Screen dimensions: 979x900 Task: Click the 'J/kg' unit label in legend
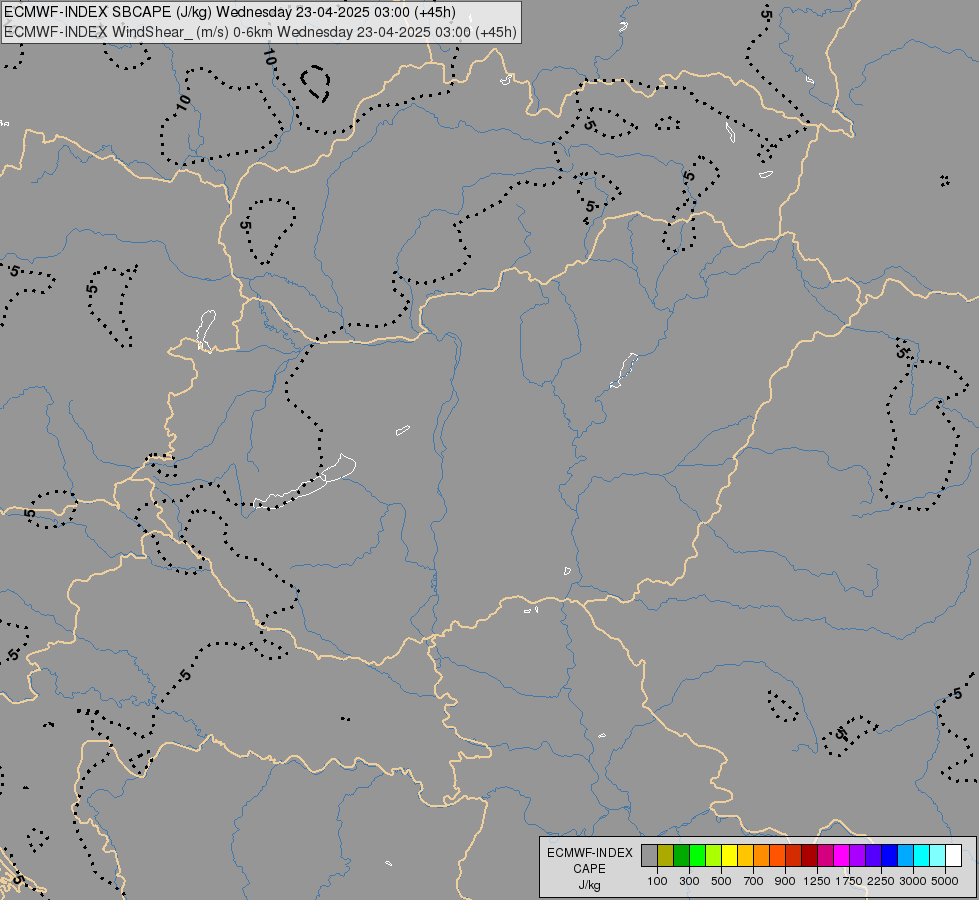point(589,885)
